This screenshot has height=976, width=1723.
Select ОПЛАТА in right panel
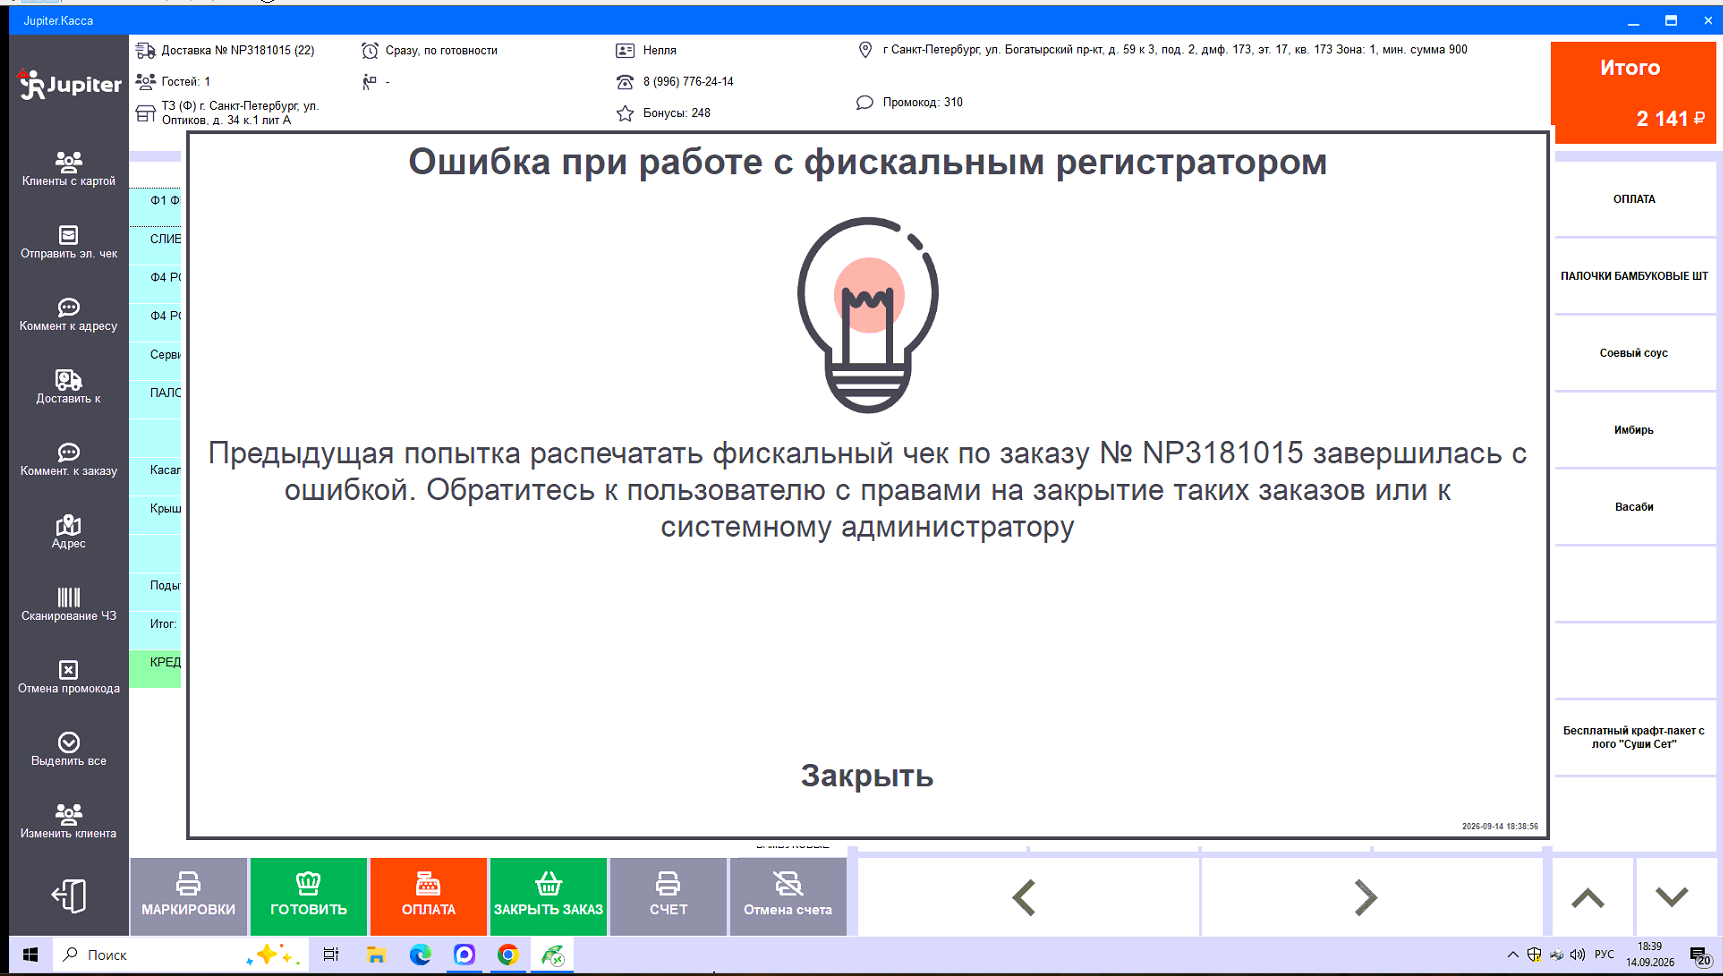[1634, 199]
